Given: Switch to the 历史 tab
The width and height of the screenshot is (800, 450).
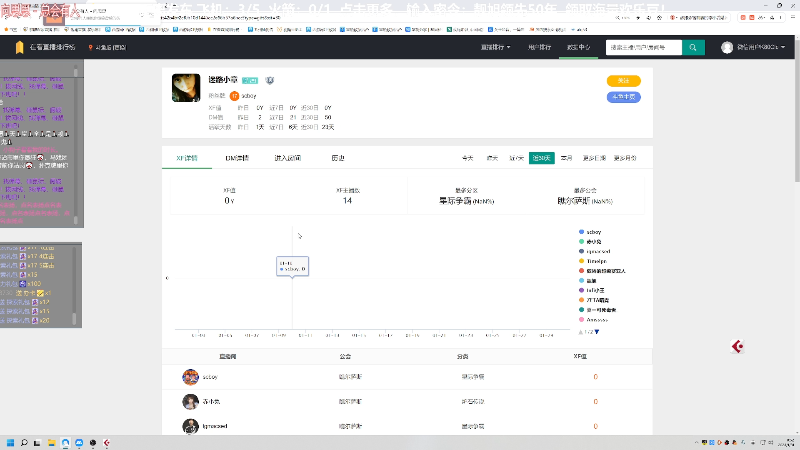Looking at the screenshot, I should [x=338, y=158].
